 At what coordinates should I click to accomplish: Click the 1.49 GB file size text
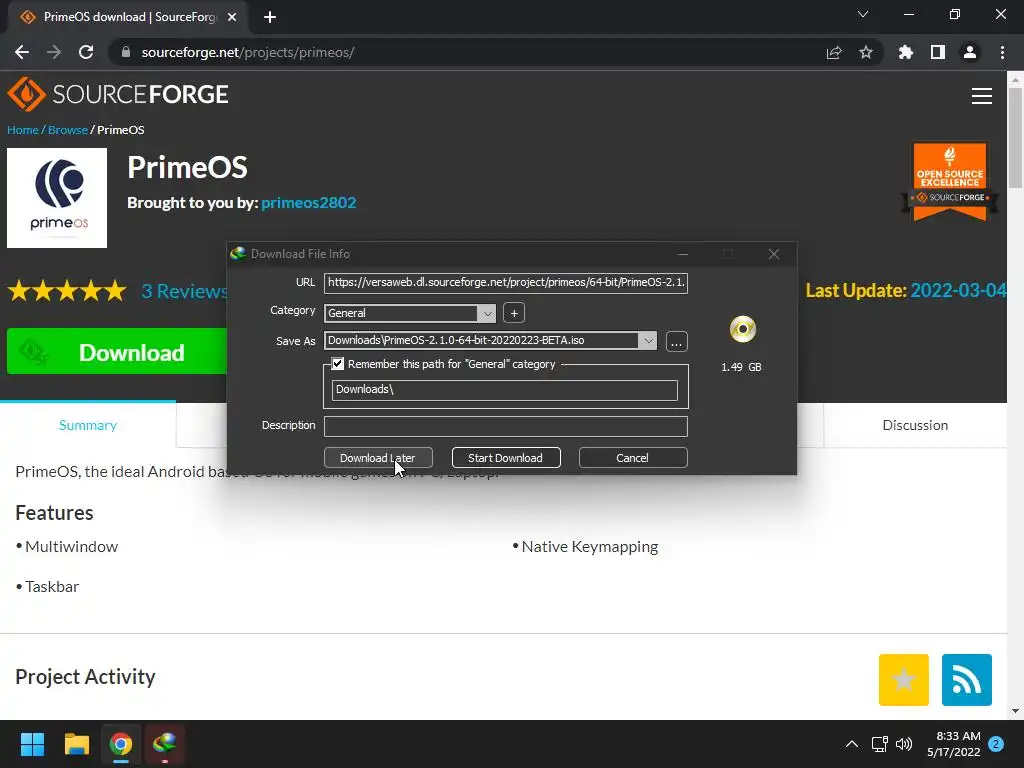tap(741, 367)
